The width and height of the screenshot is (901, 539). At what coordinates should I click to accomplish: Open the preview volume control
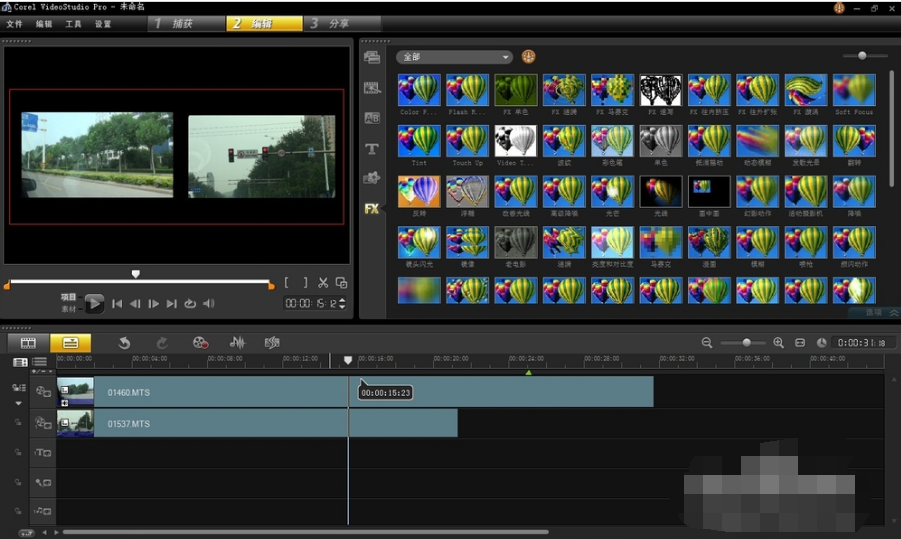coord(209,303)
